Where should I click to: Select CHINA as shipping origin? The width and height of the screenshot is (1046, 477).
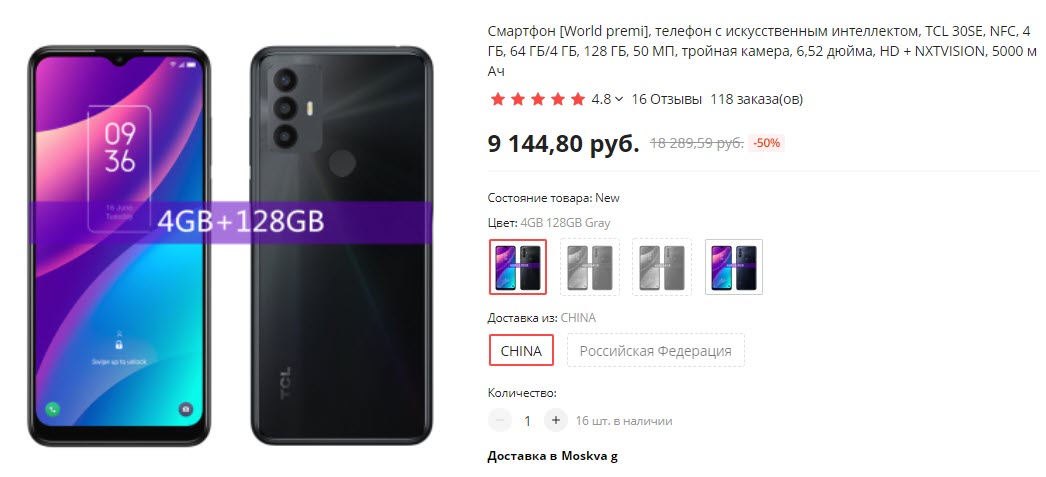(x=521, y=350)
